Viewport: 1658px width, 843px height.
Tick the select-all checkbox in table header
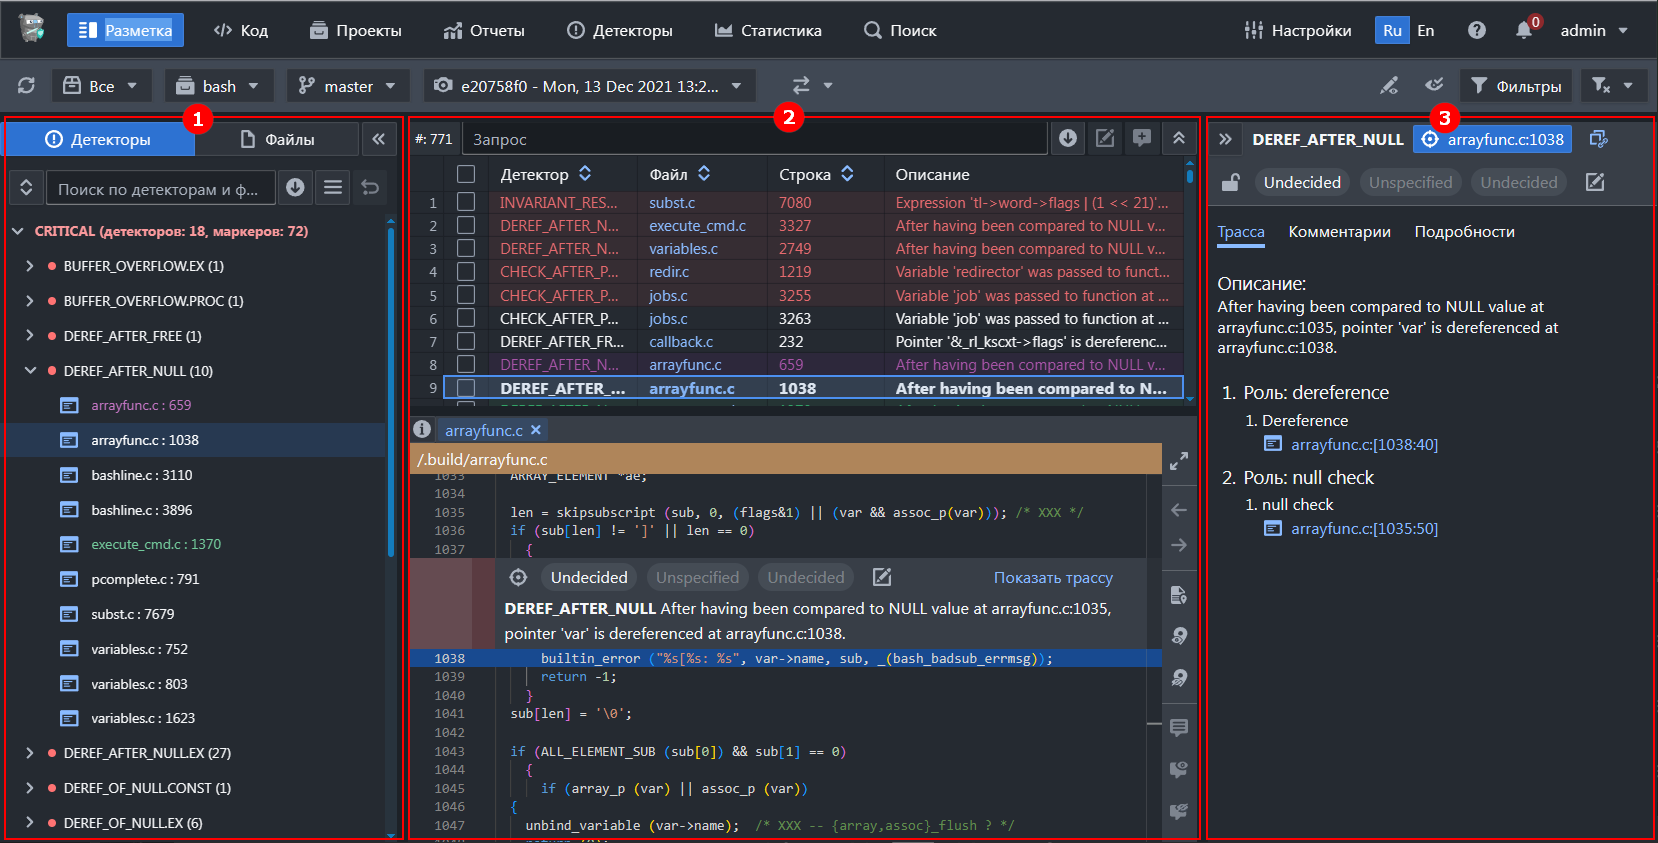click(x=466, y=174)
